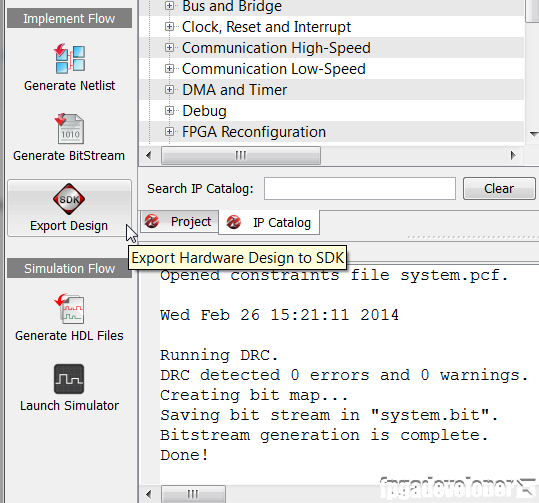Expand the Debug category

pyautogui.click(x=169, y=110)
